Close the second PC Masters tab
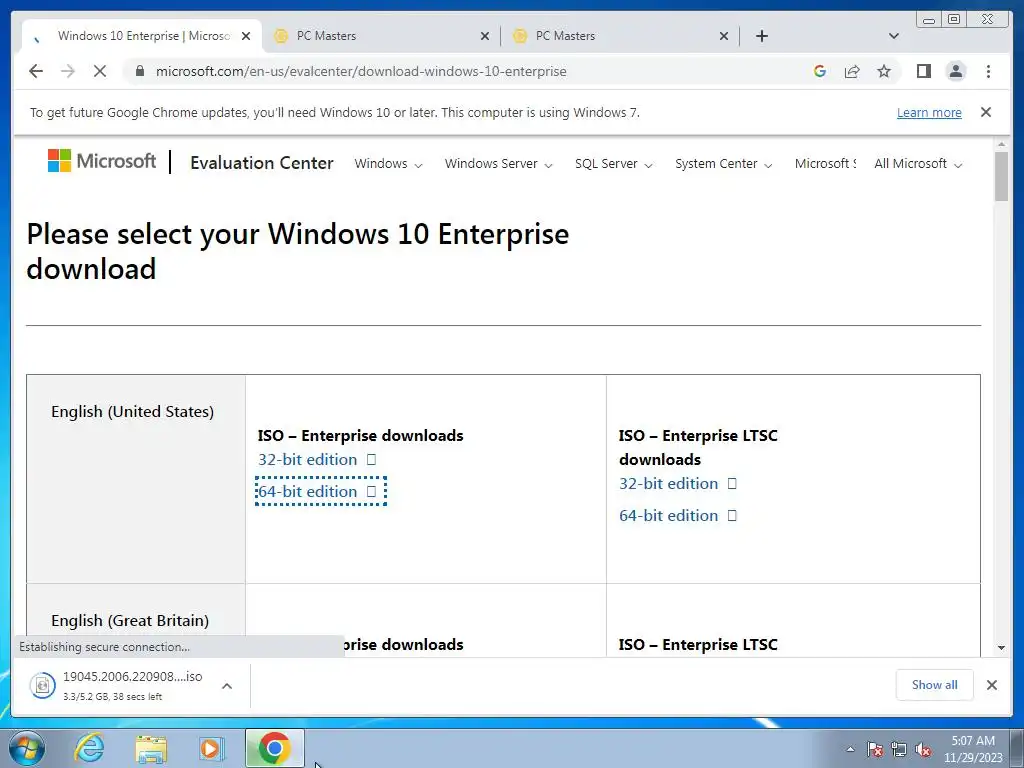The height and width of the screenshot is (768, 1024). click(724, 36)
